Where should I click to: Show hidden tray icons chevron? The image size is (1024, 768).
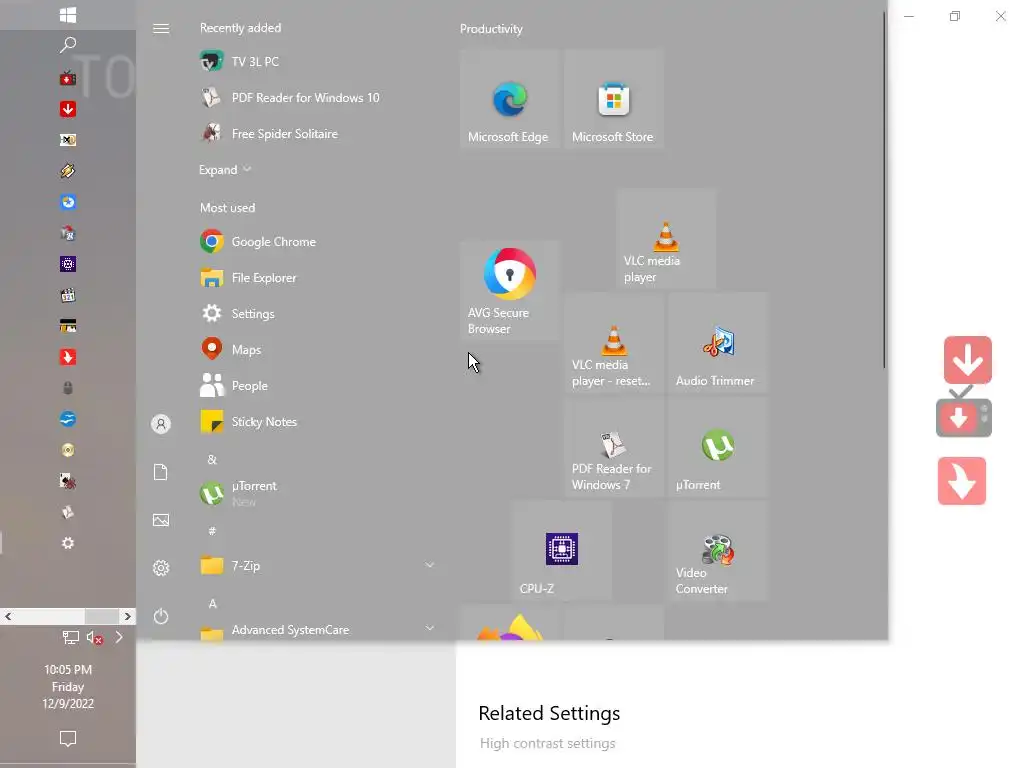[x=119, y=637]
